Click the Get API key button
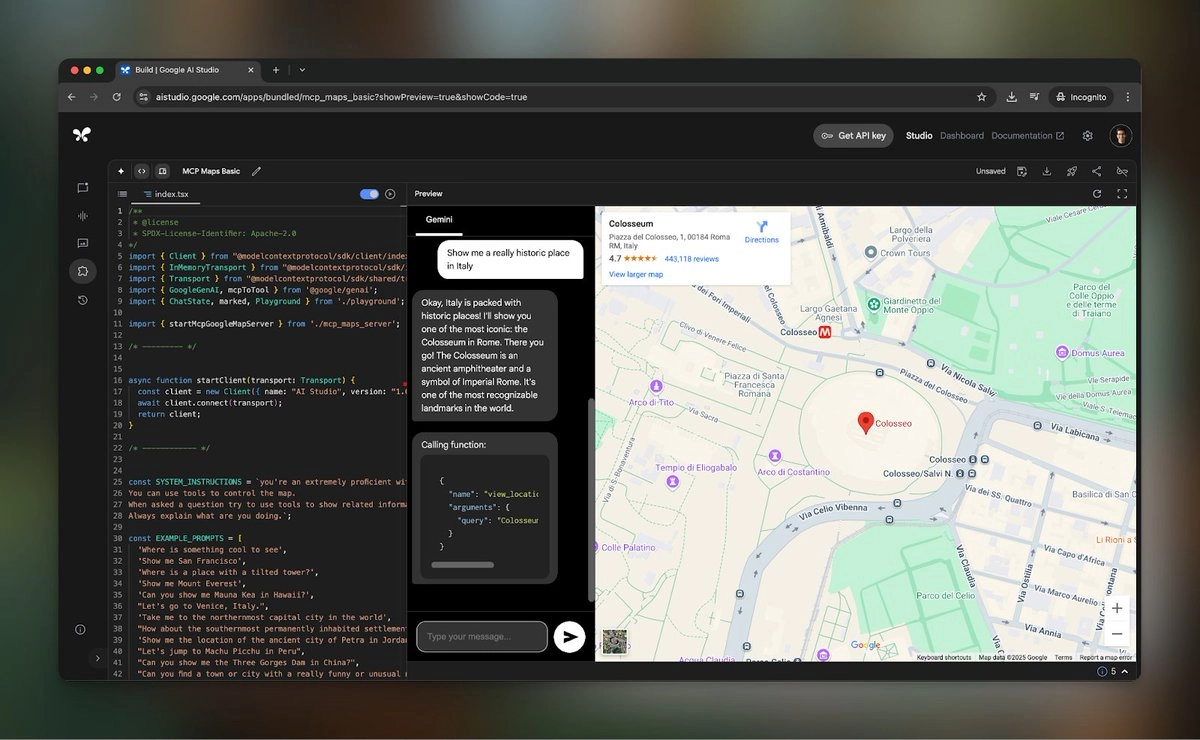 (853, 136)
